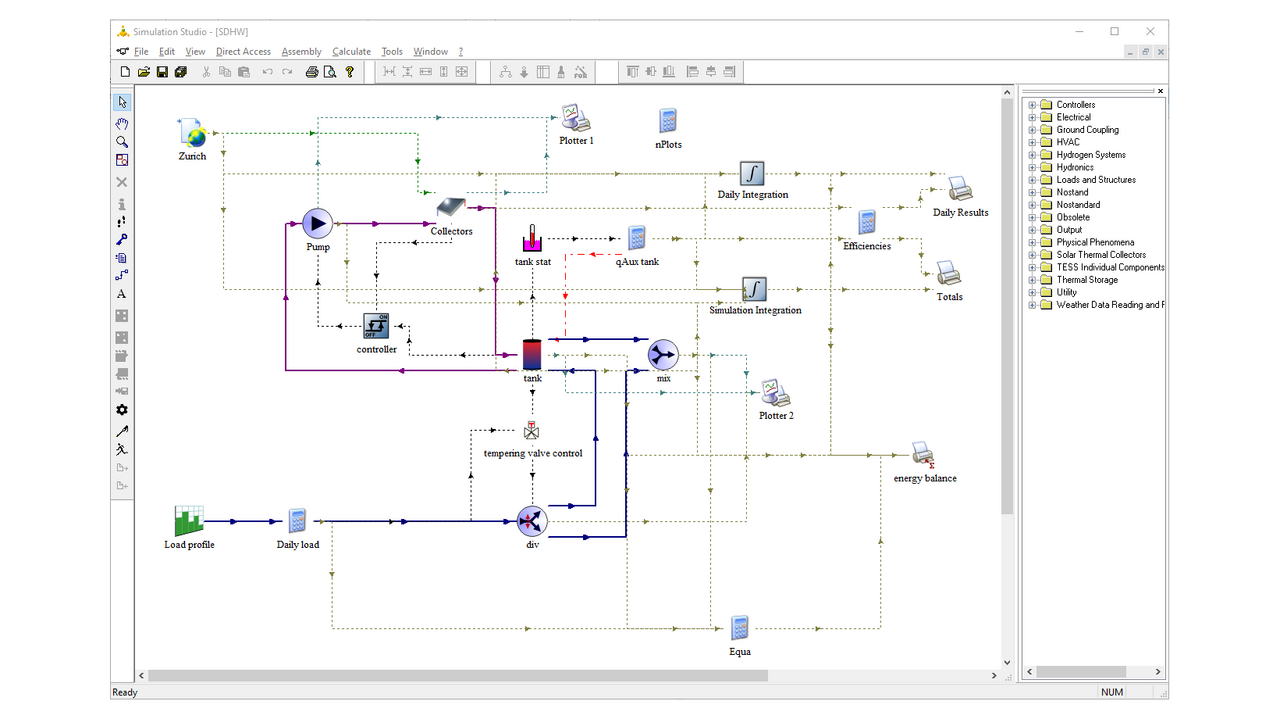The height and width of the screenshot is (719, 1280).
Task: Select the Daily load calculator icon
Action: pos(297,521)
